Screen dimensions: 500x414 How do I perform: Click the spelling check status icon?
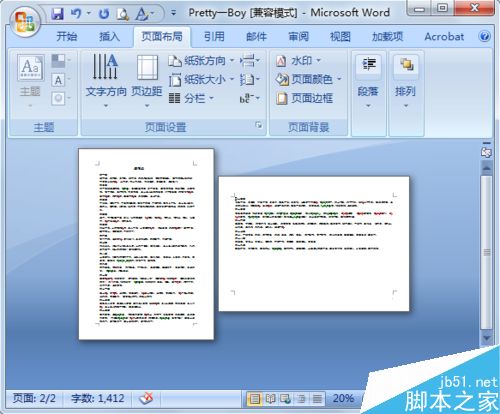146,398
